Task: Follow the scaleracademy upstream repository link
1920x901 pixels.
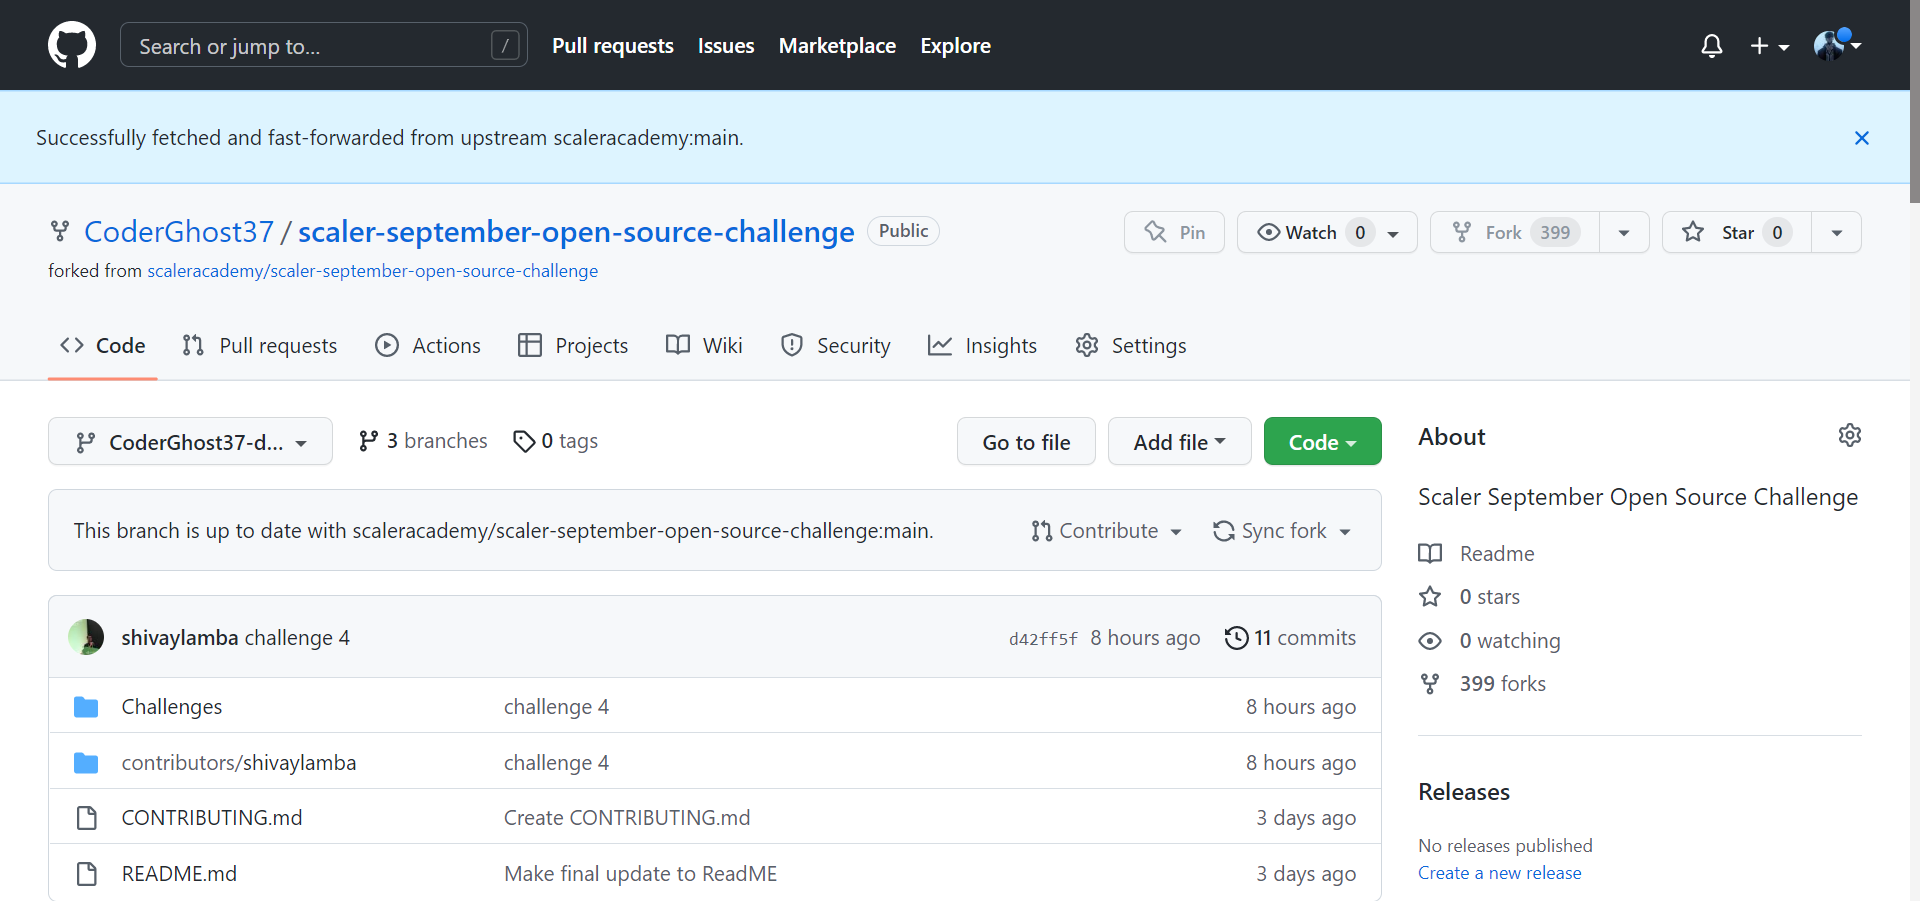Action: click(x=372, y=270)
